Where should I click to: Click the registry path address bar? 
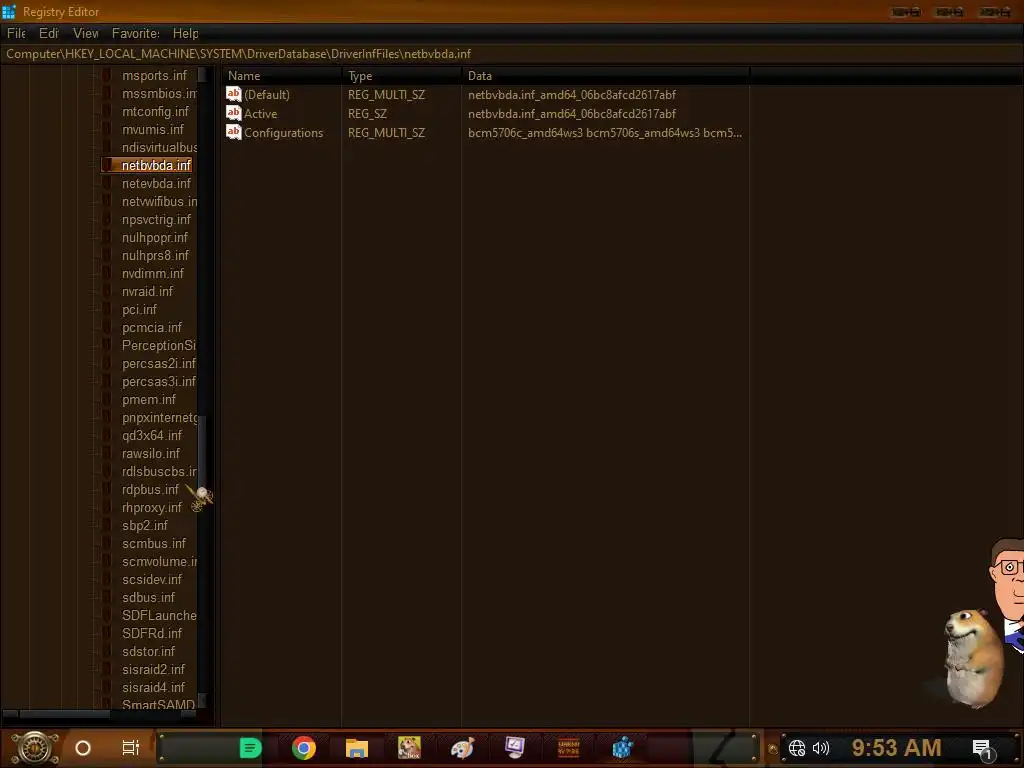click(x=512, y=54)
